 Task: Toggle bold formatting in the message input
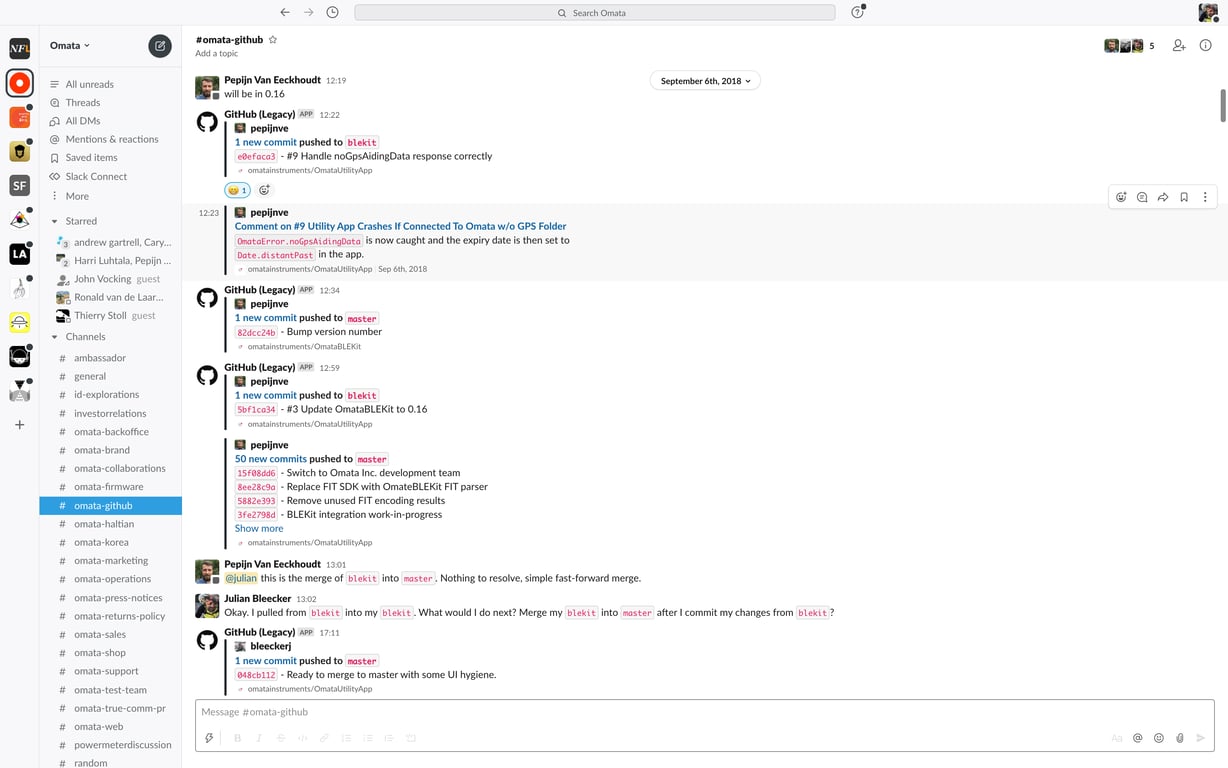tap(237, 737)
